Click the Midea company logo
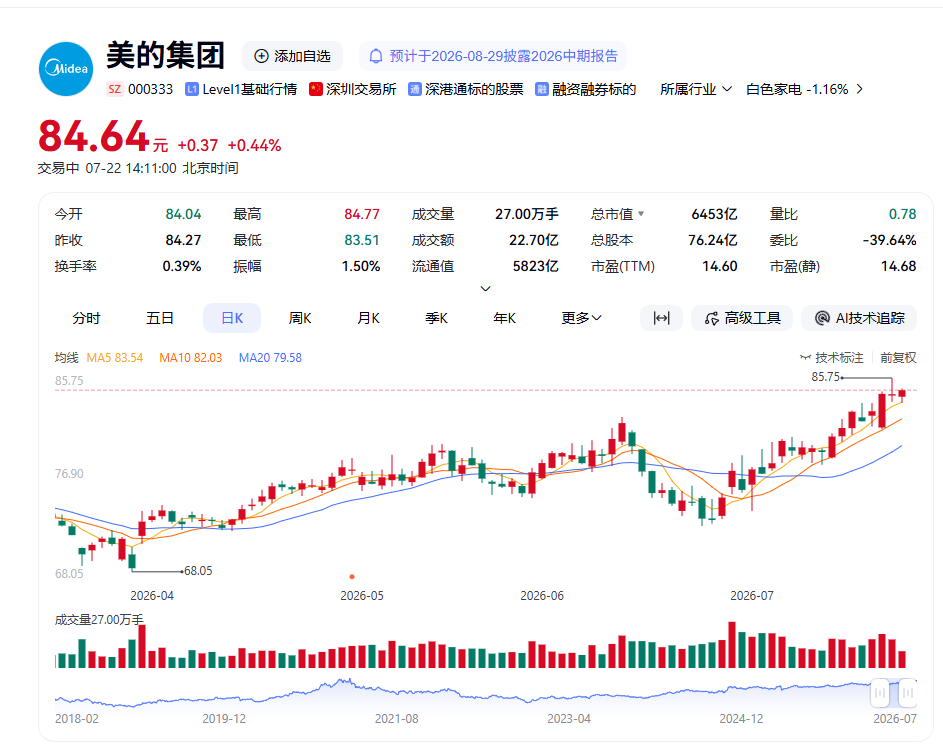 pos(66,69)
